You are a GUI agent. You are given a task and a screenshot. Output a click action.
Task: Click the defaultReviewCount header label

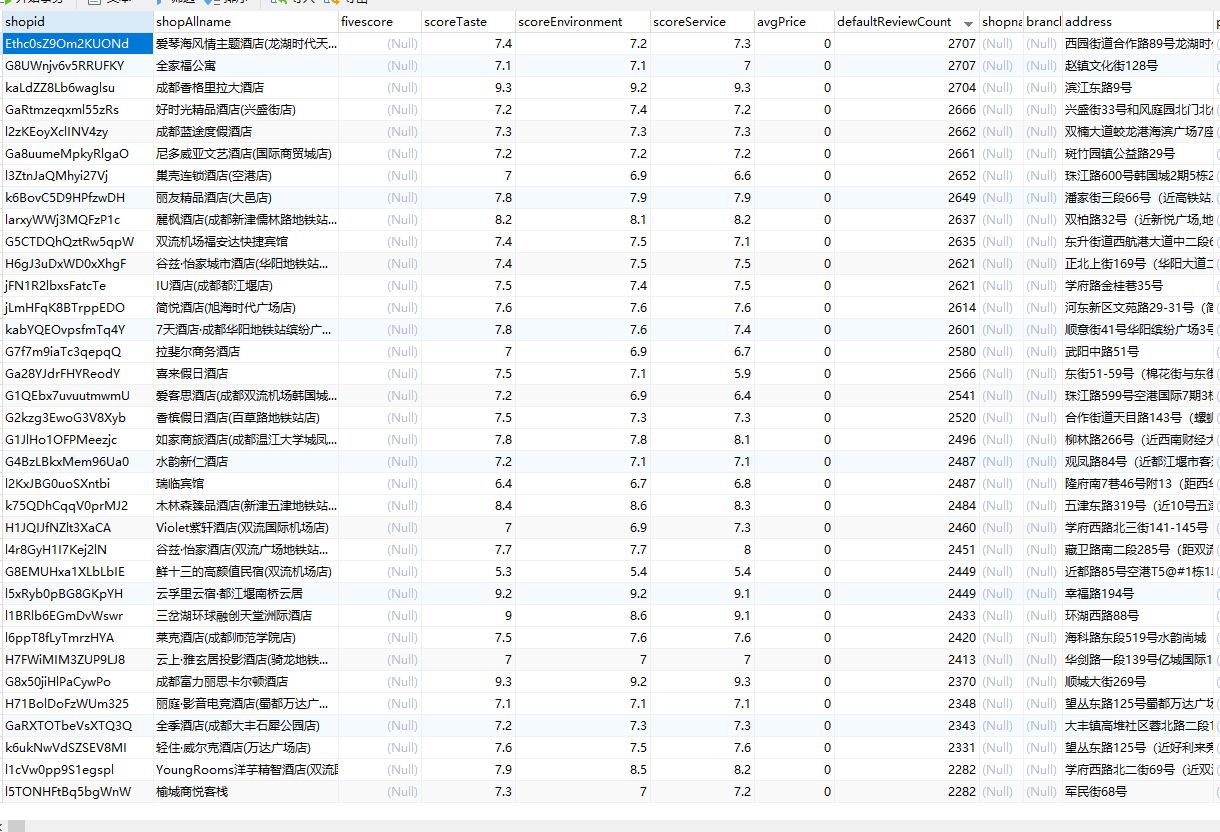[x=894, y=21]
